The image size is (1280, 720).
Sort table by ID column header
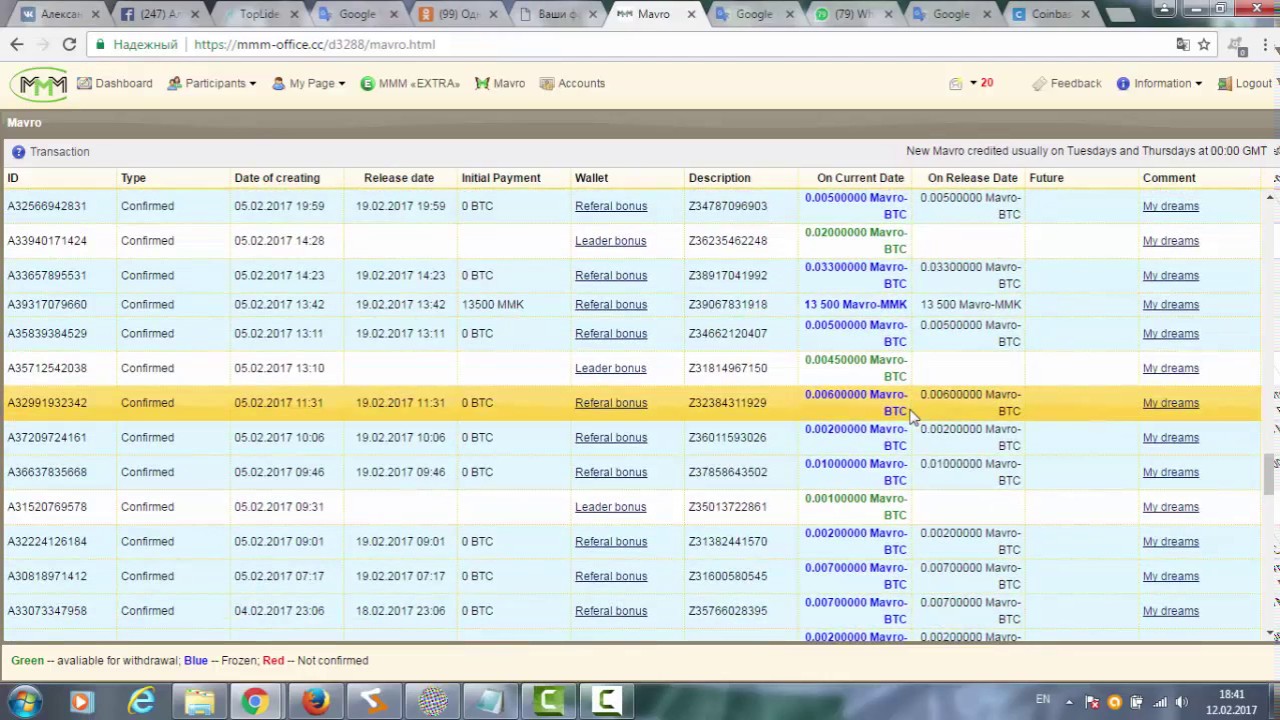pyautogui.click(x=13, y=178)
